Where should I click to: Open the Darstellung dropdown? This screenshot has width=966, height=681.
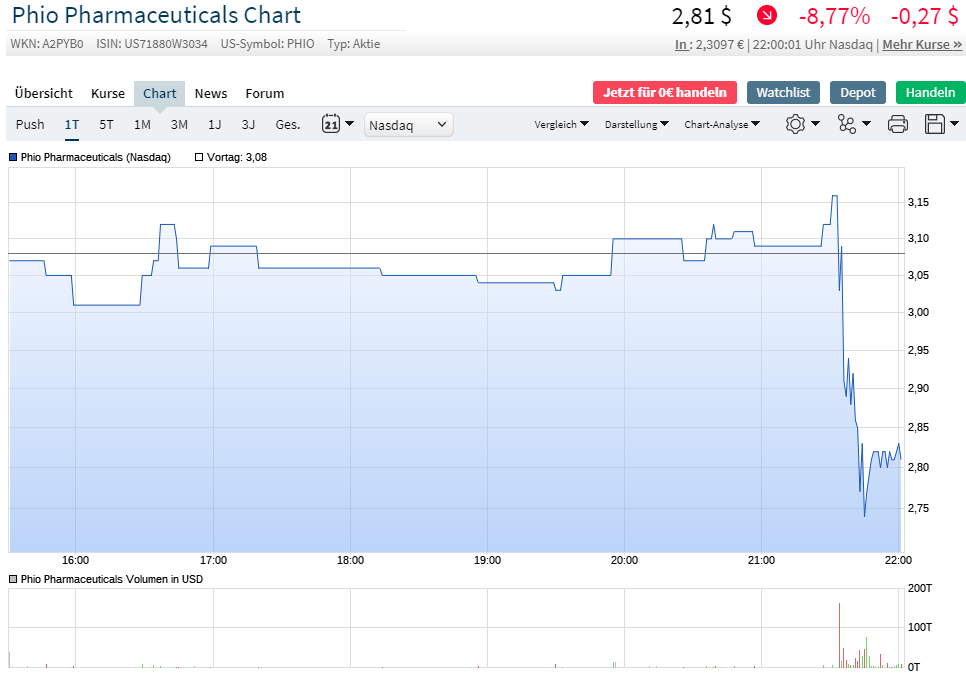click(x=636, y=124)
